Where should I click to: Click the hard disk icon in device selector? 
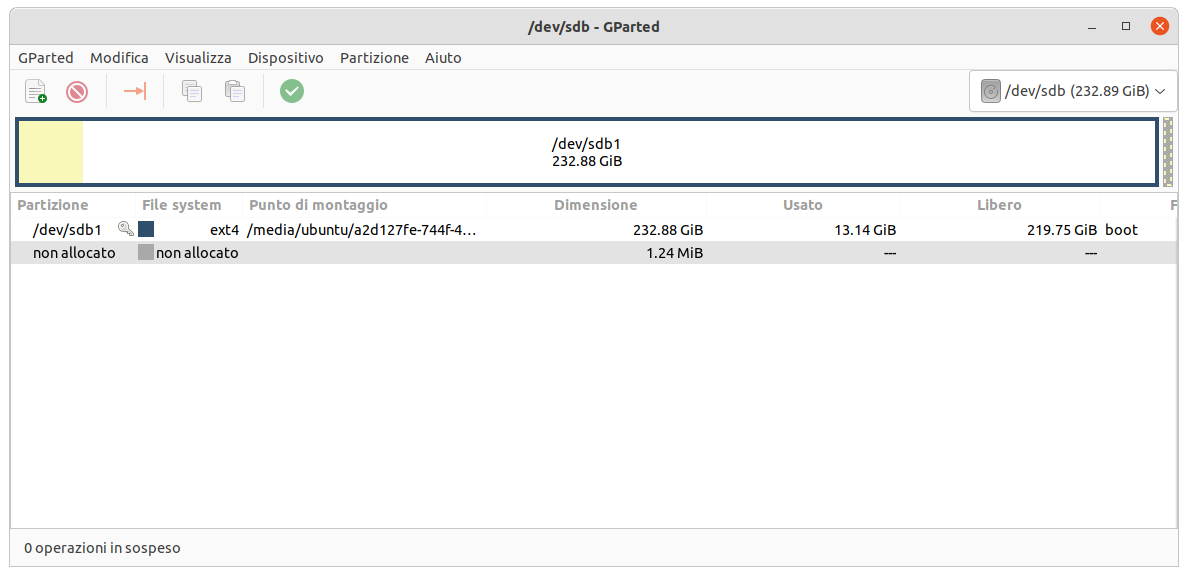click(990, 92)
